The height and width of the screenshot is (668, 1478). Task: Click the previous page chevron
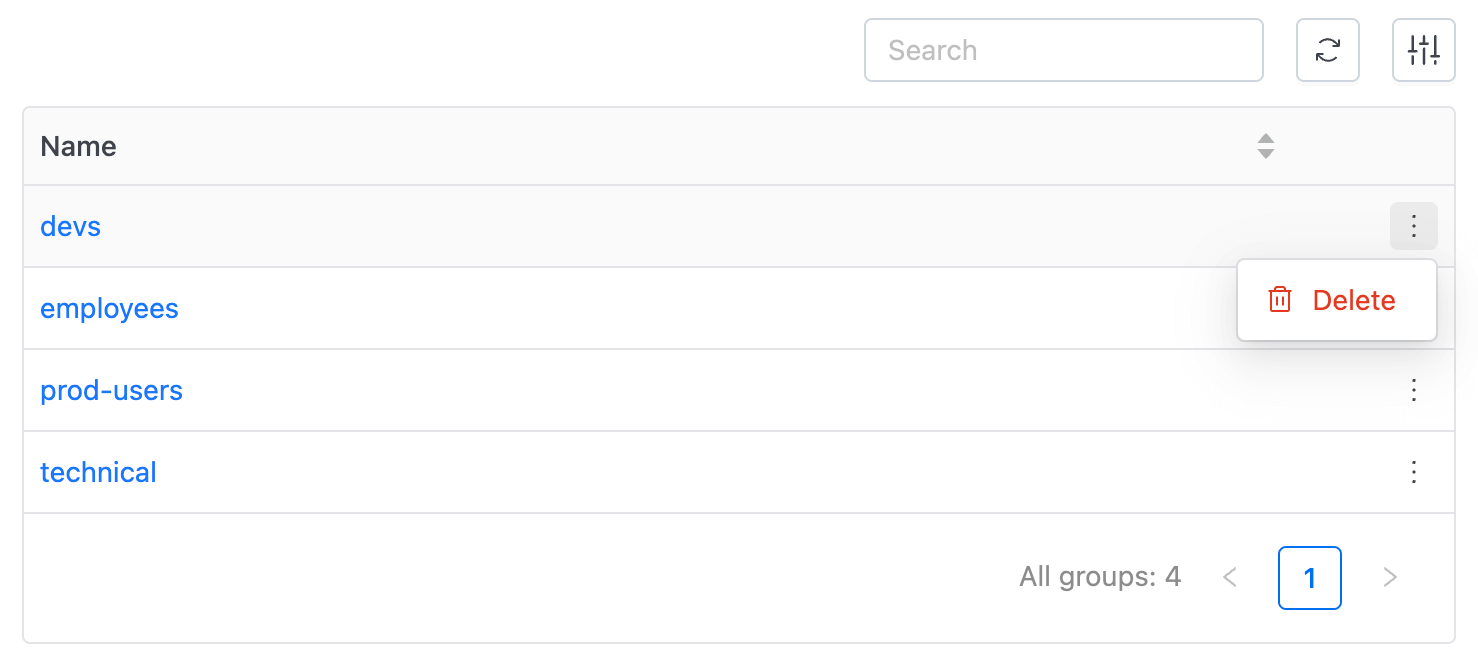click(1230, 578)
